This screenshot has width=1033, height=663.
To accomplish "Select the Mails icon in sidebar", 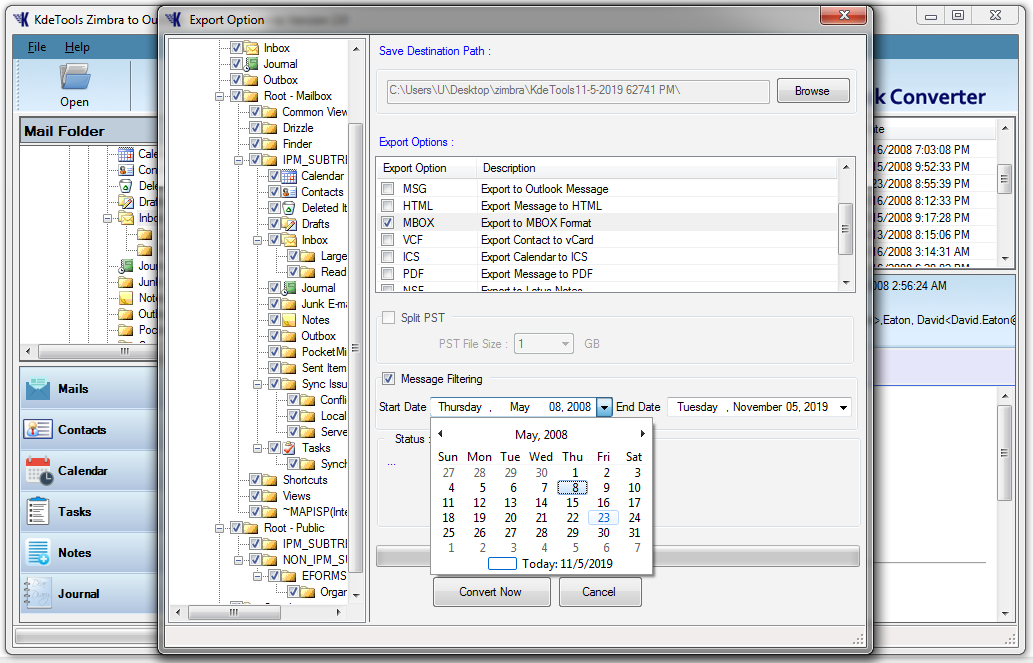I will [38, 389].
